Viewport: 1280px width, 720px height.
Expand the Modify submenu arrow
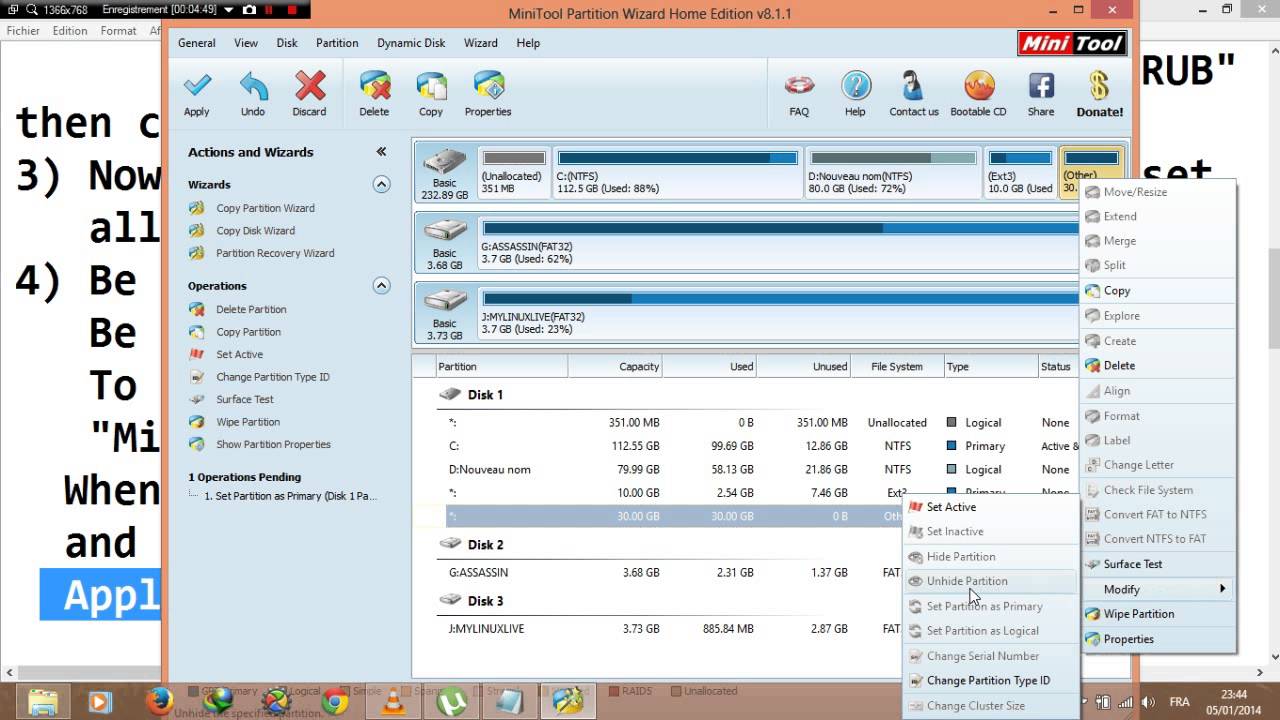coord(1222,589)
